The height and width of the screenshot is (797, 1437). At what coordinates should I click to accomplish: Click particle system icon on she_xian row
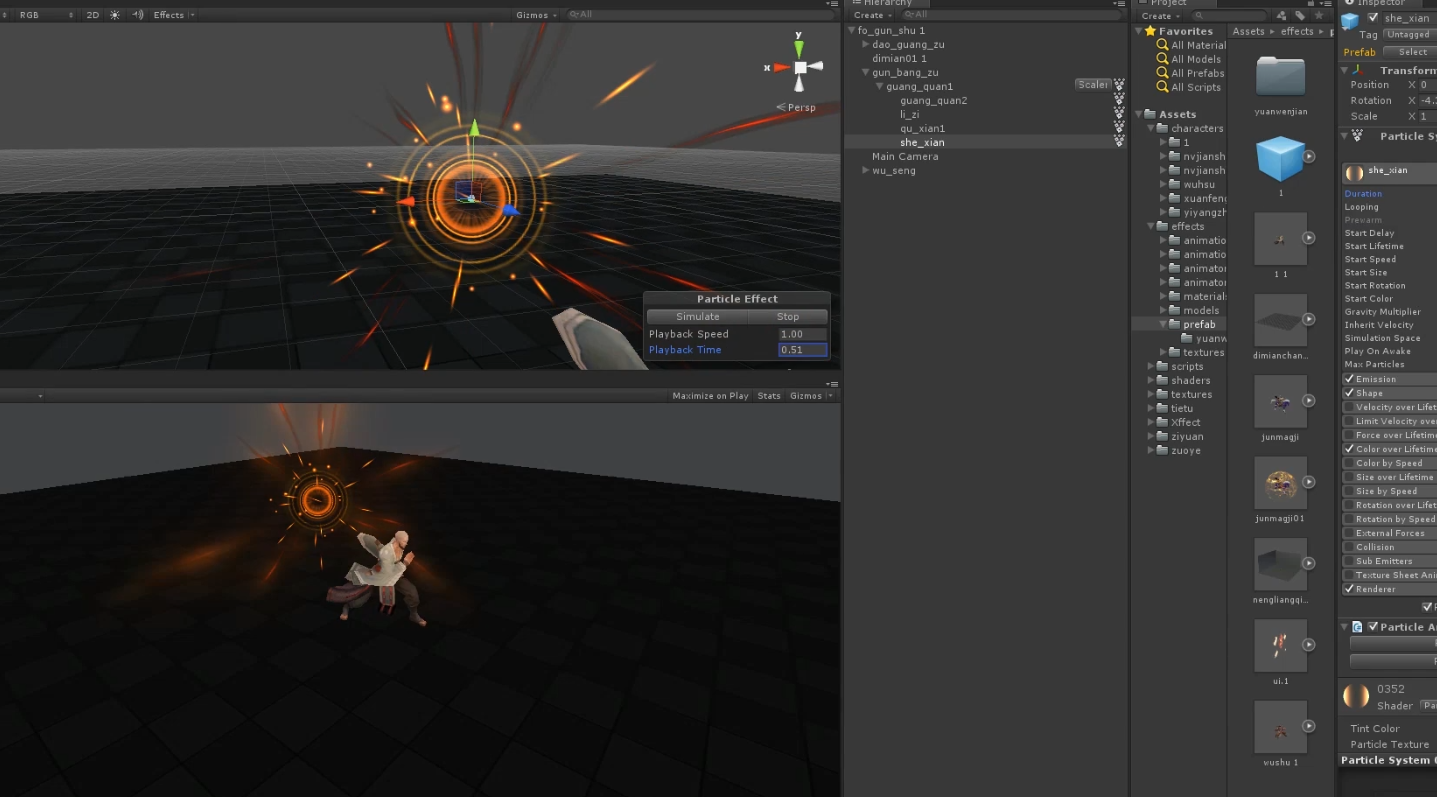[x=1119, y=142]
